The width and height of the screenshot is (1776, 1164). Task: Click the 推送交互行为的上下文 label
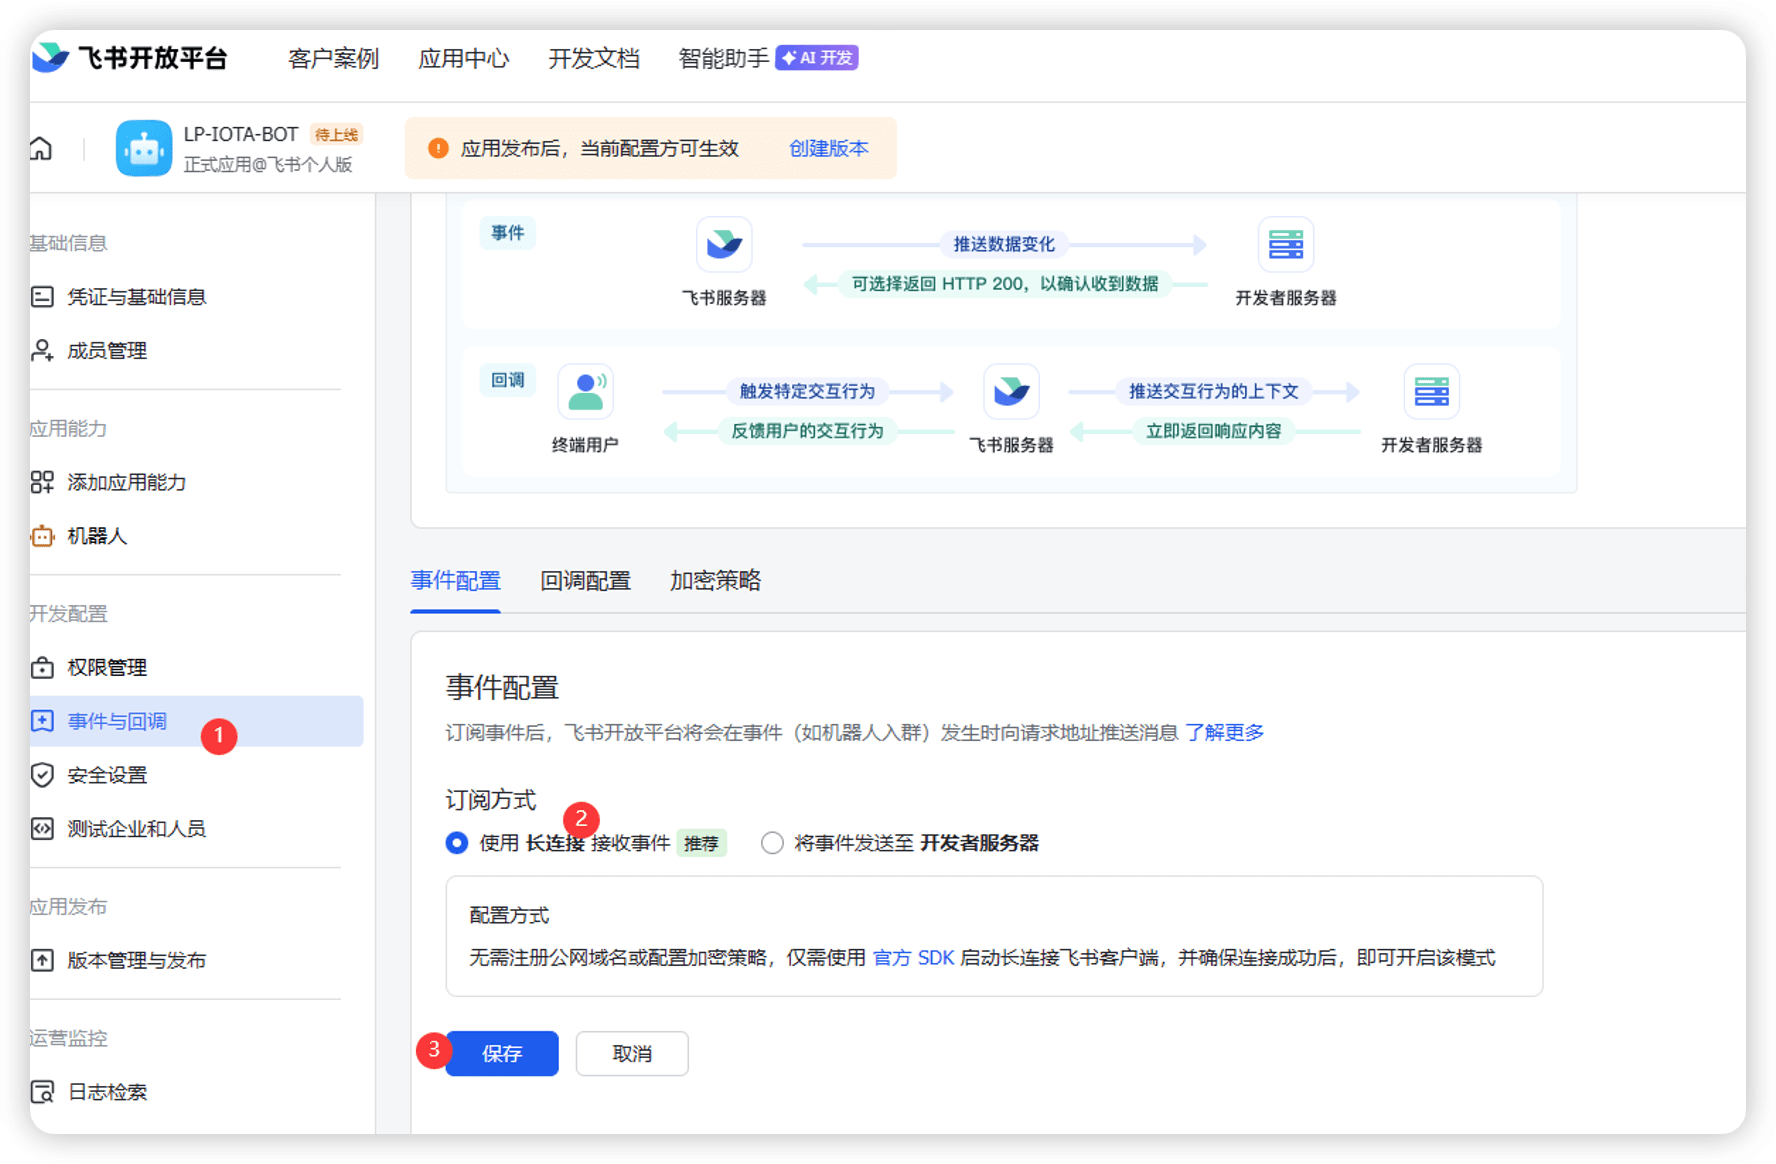1213,391
